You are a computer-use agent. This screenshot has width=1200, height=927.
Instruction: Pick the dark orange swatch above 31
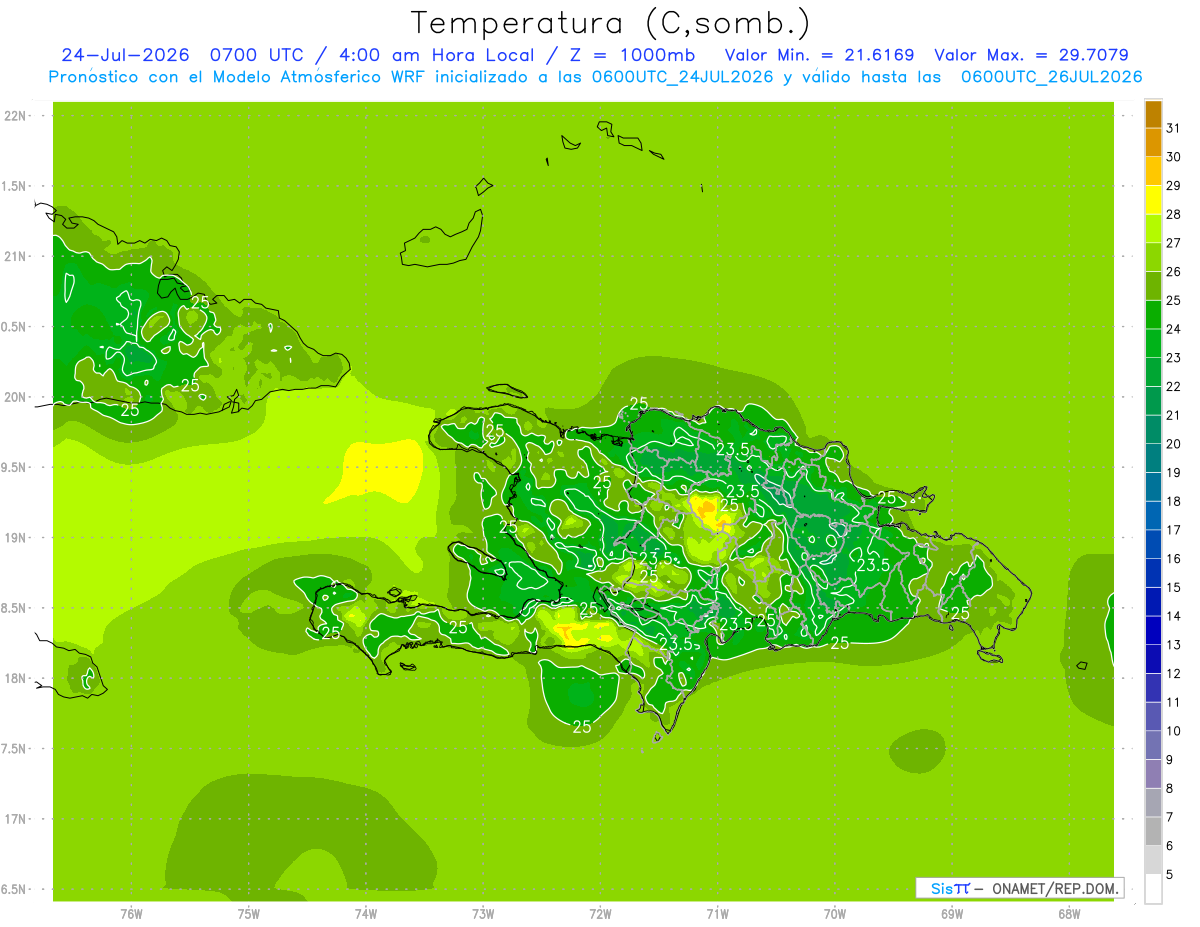tap(1153, 114)
